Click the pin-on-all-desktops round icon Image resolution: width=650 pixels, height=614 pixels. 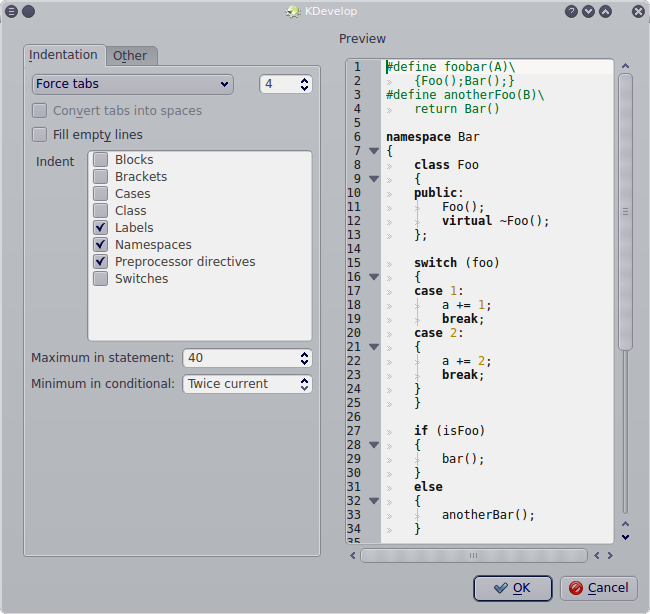click(x=28, y=12)
